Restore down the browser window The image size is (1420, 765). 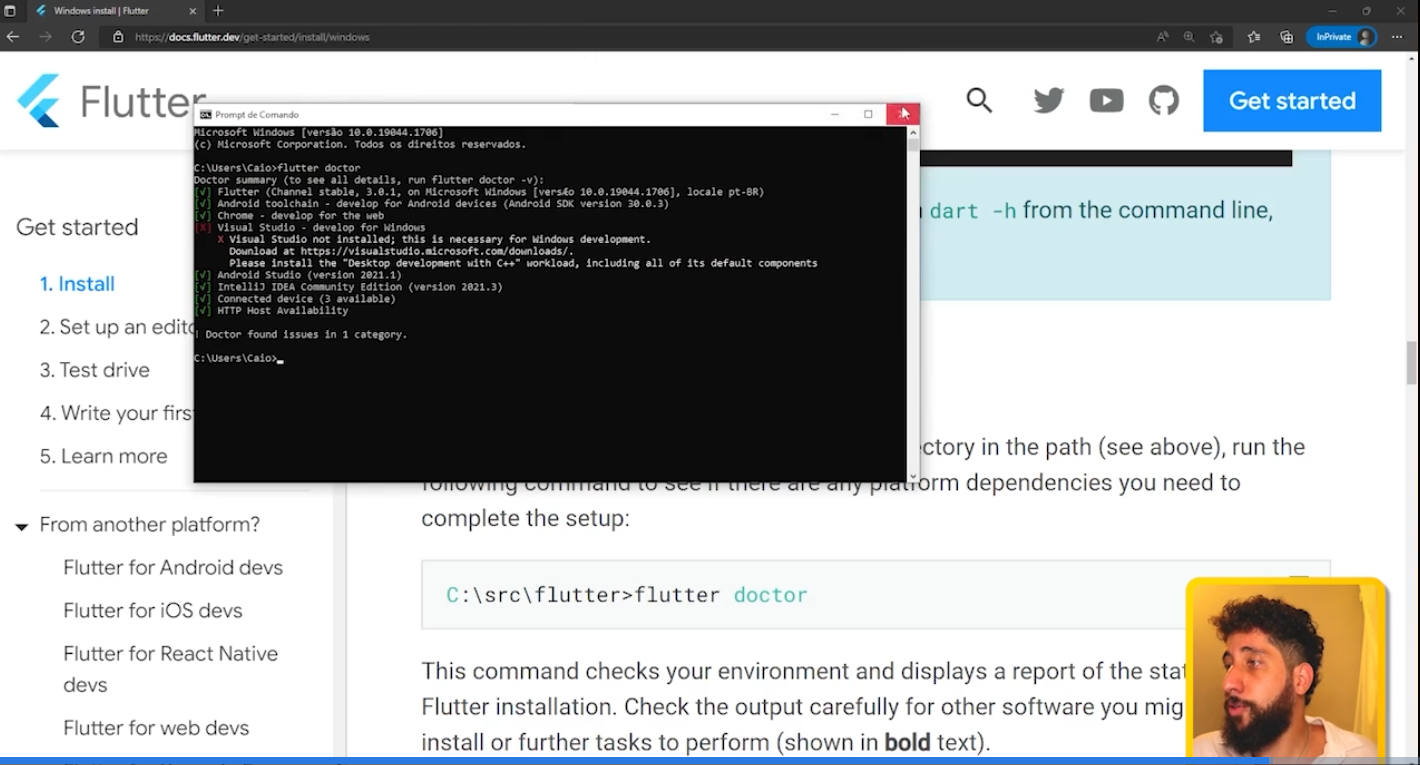point(1366,11)
